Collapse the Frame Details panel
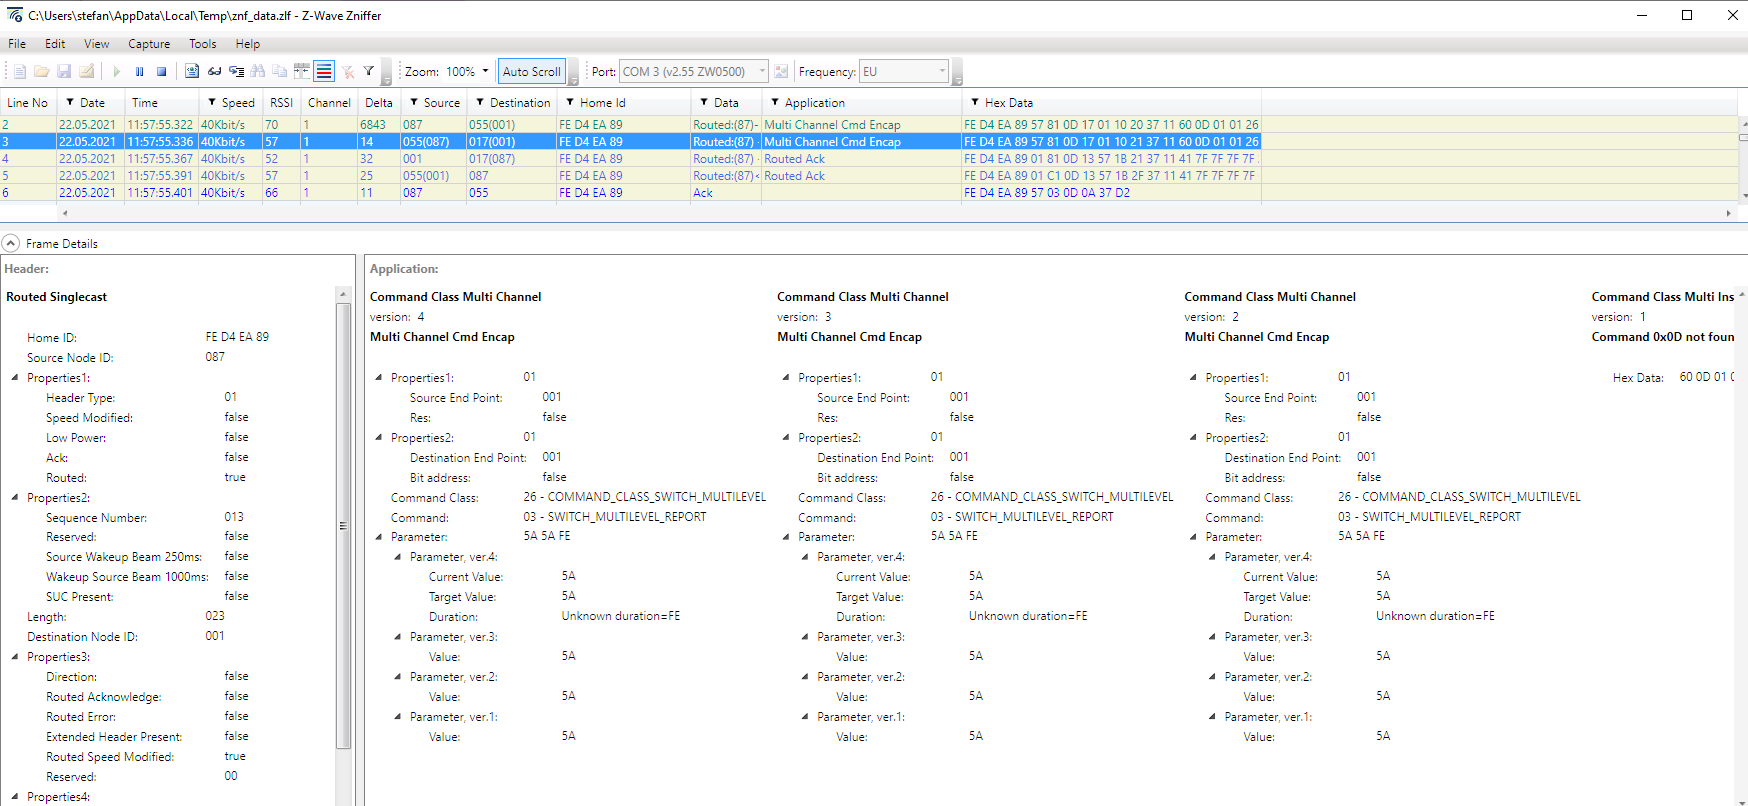The height and width of the screenshot is (806, 1748). pyautogui.click(x=11, y=244)
